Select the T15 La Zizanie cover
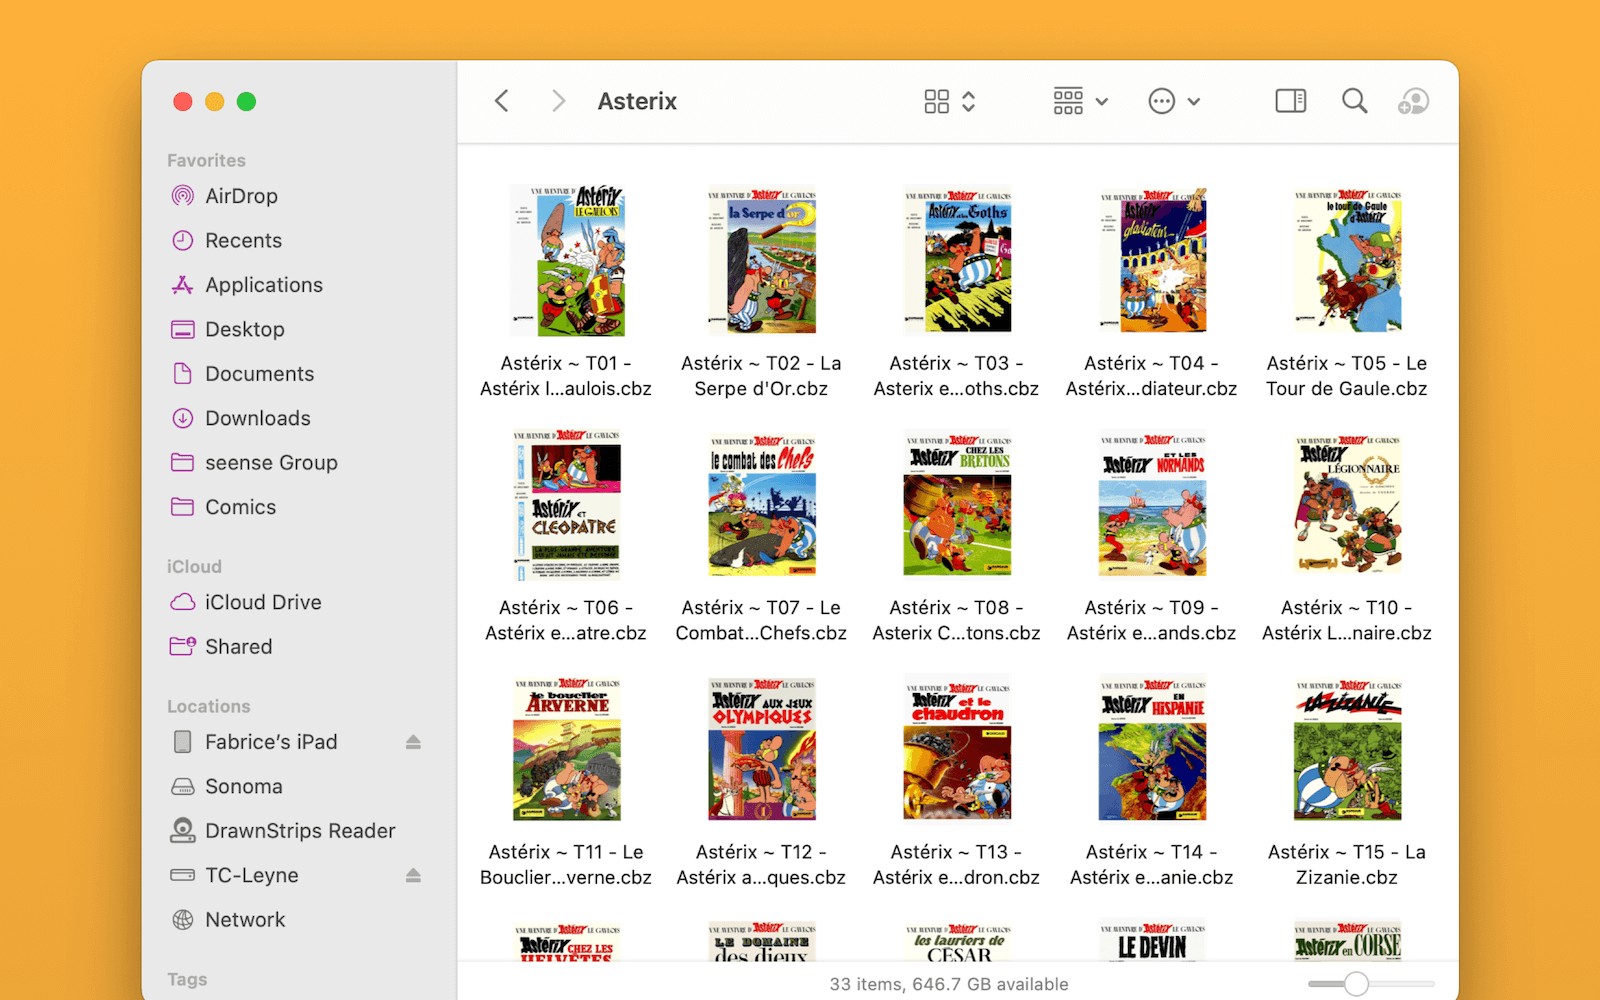This screenshot has width=1600, height=1000. pyautogui.click(x=1348, y=750)
